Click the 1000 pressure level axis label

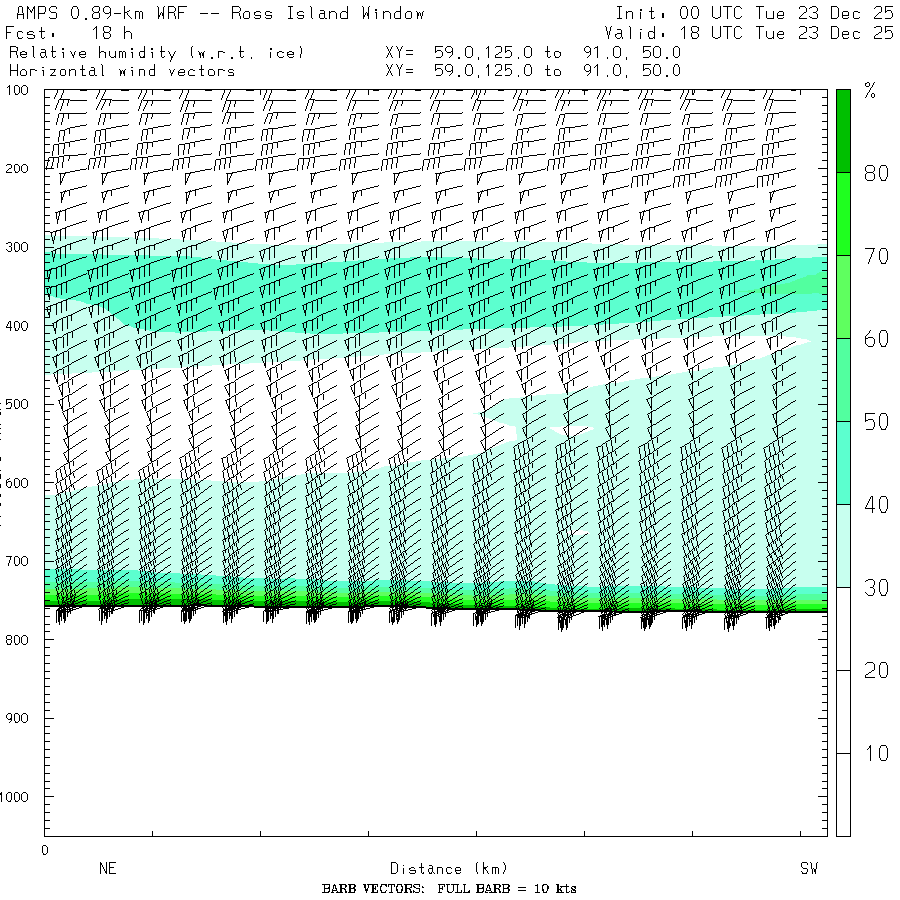pos(22,797)
